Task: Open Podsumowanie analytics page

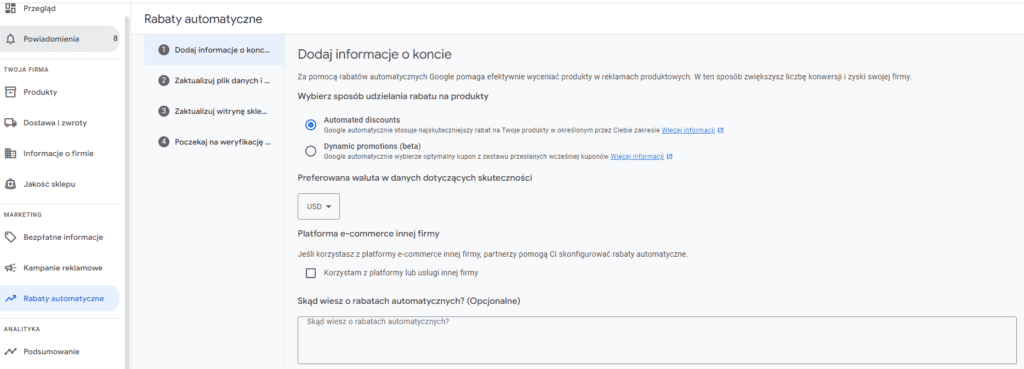Action: pos(60,351)
